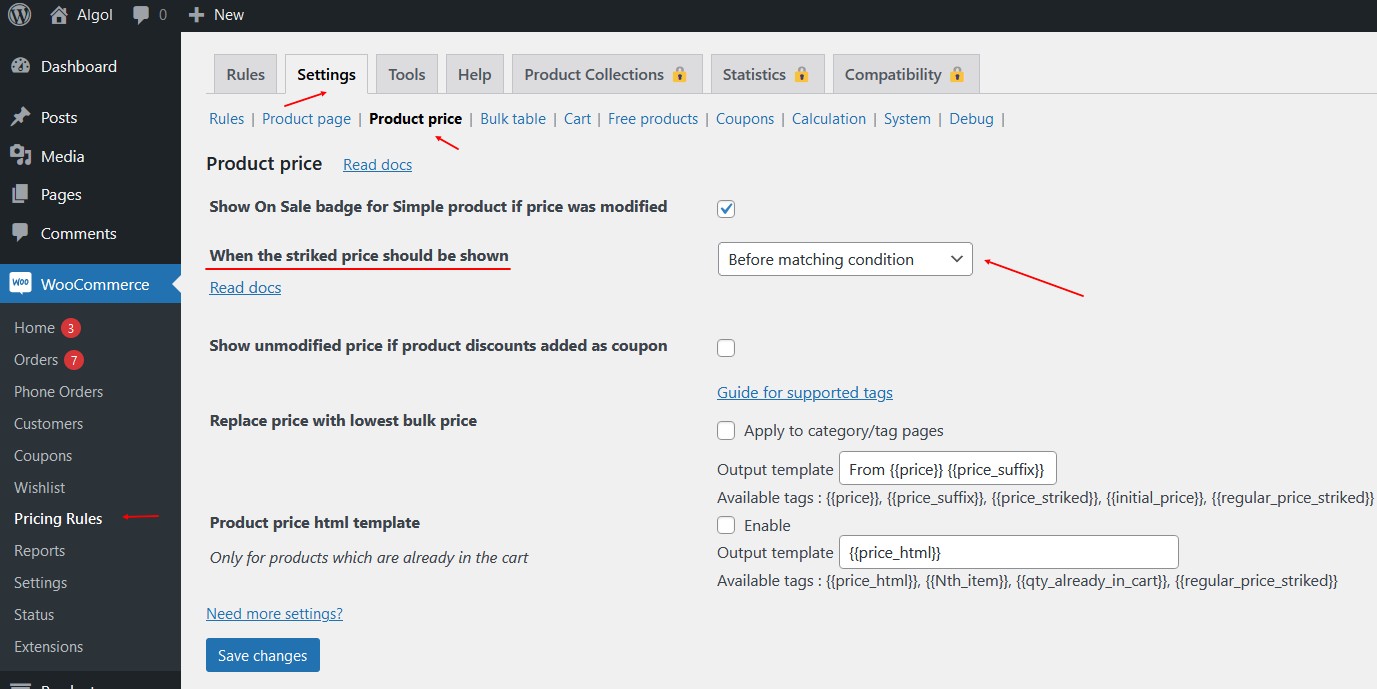Click the From {{price}} output template field
The width and height of the screenshot is (1377, 689).
pyautogui.click(x=947, y=469)
